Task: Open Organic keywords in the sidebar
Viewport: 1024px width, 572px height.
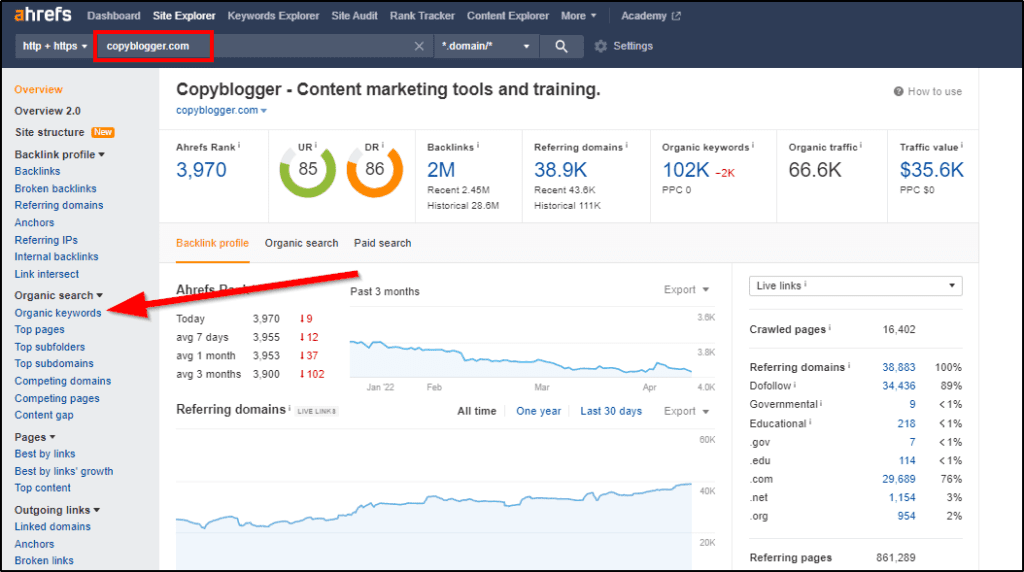Action: (58, 313)
